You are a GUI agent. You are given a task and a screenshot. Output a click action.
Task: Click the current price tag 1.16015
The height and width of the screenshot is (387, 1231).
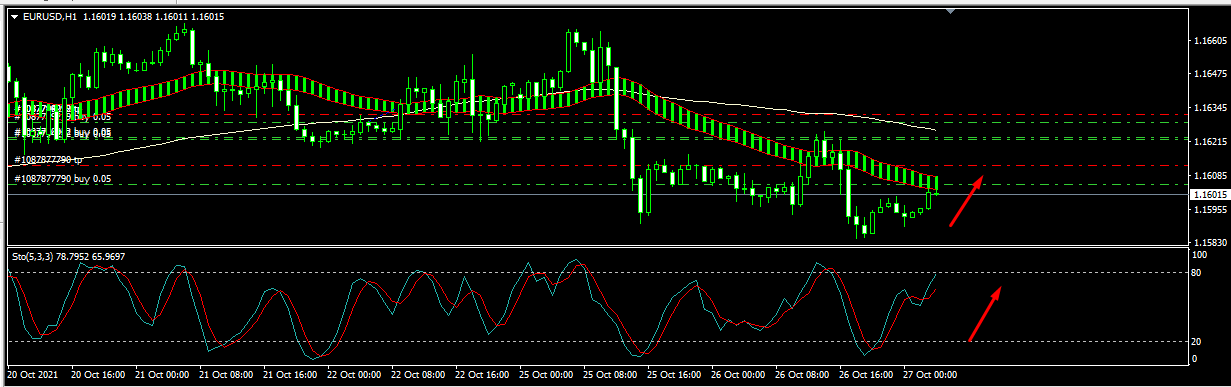[x=1211, y=196]
